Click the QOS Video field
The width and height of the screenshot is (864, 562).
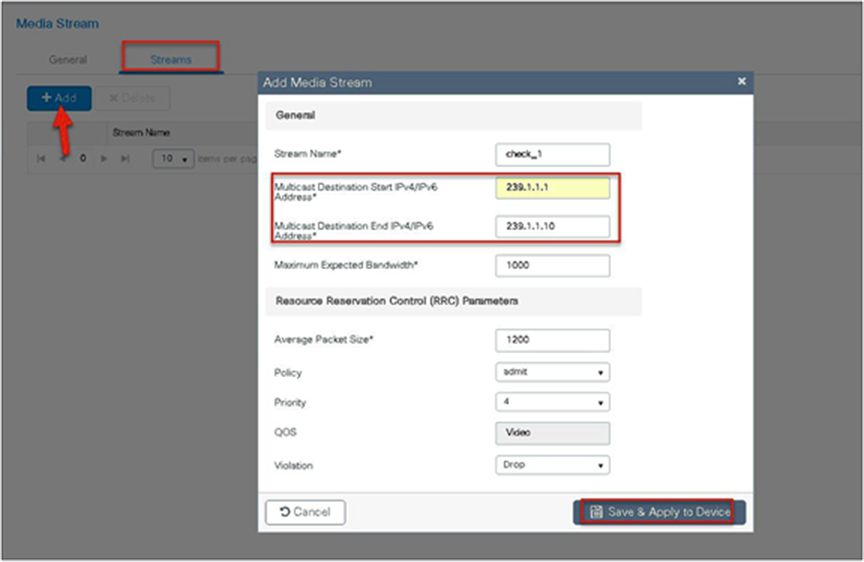coord(553,433)
